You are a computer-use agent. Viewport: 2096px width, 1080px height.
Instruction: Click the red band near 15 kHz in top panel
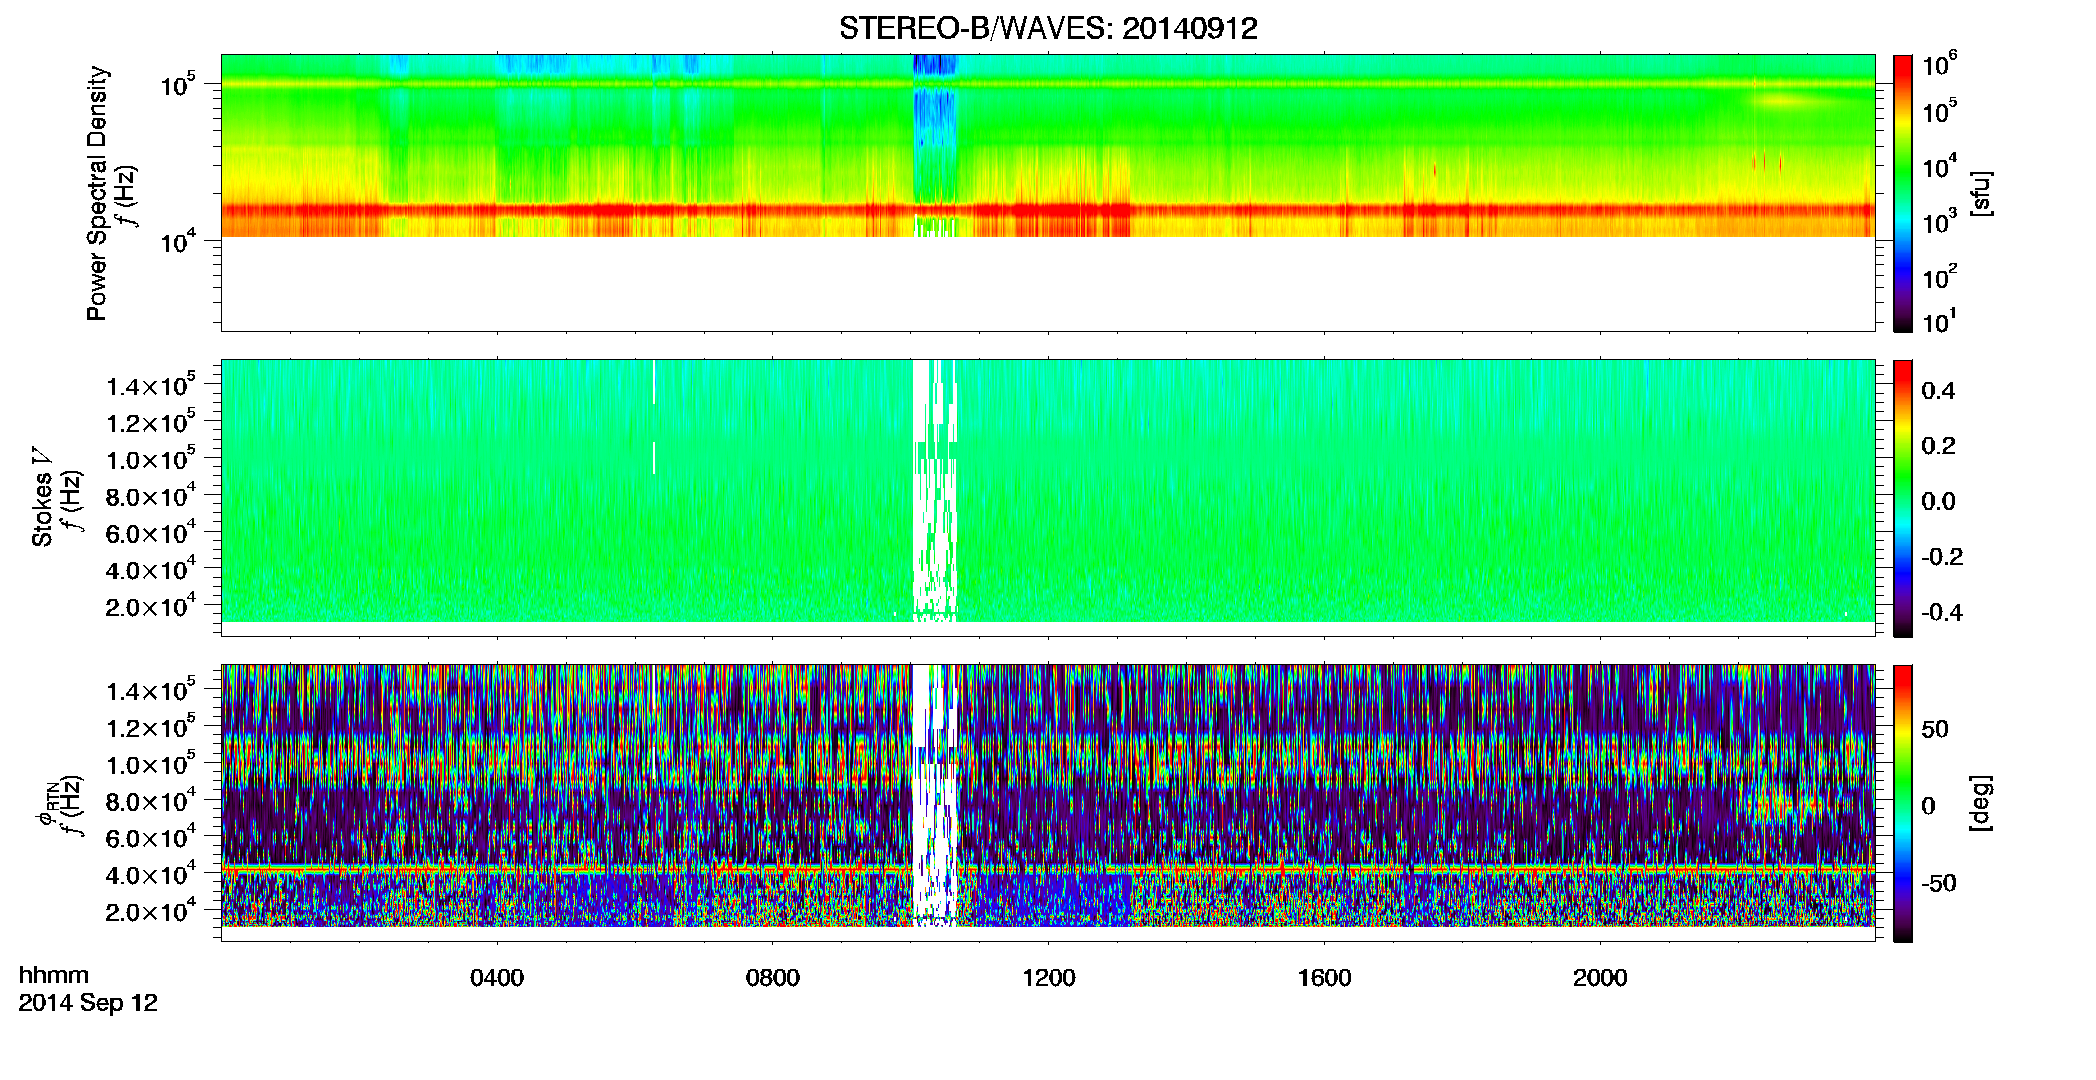point(1048,211)
